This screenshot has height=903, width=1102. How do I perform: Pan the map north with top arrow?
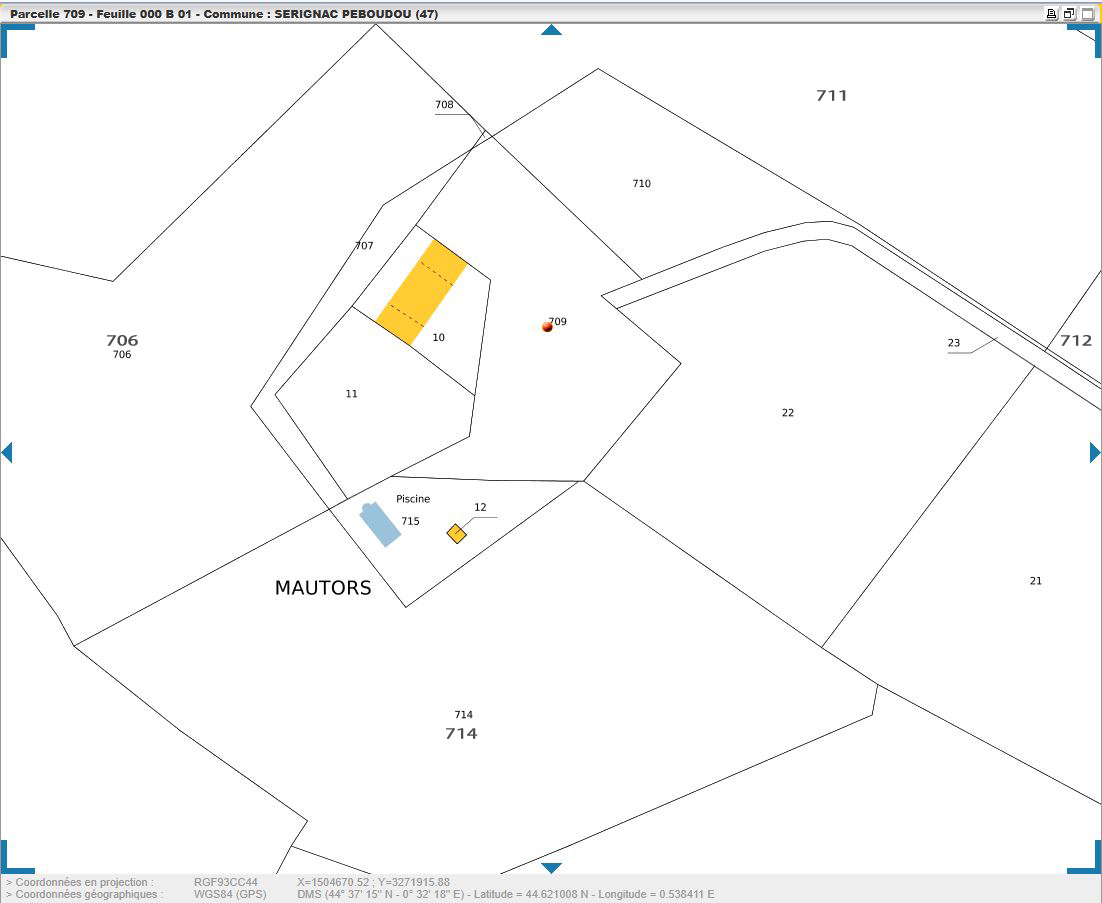551,30
